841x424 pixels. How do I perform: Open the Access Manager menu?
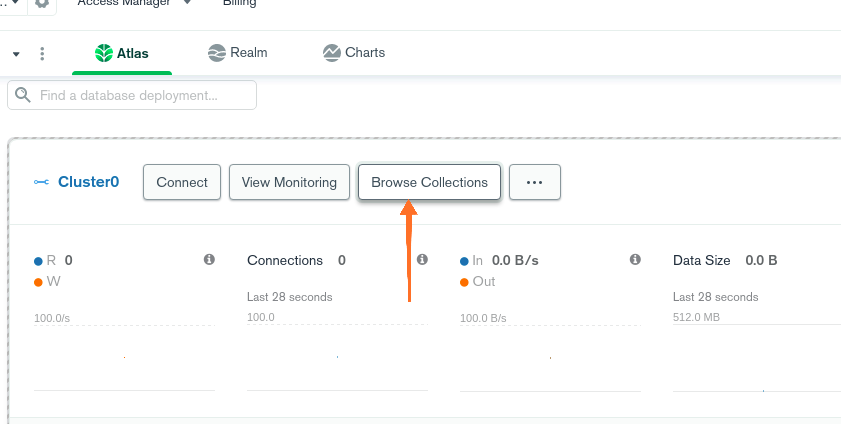(x=124, y=3)
